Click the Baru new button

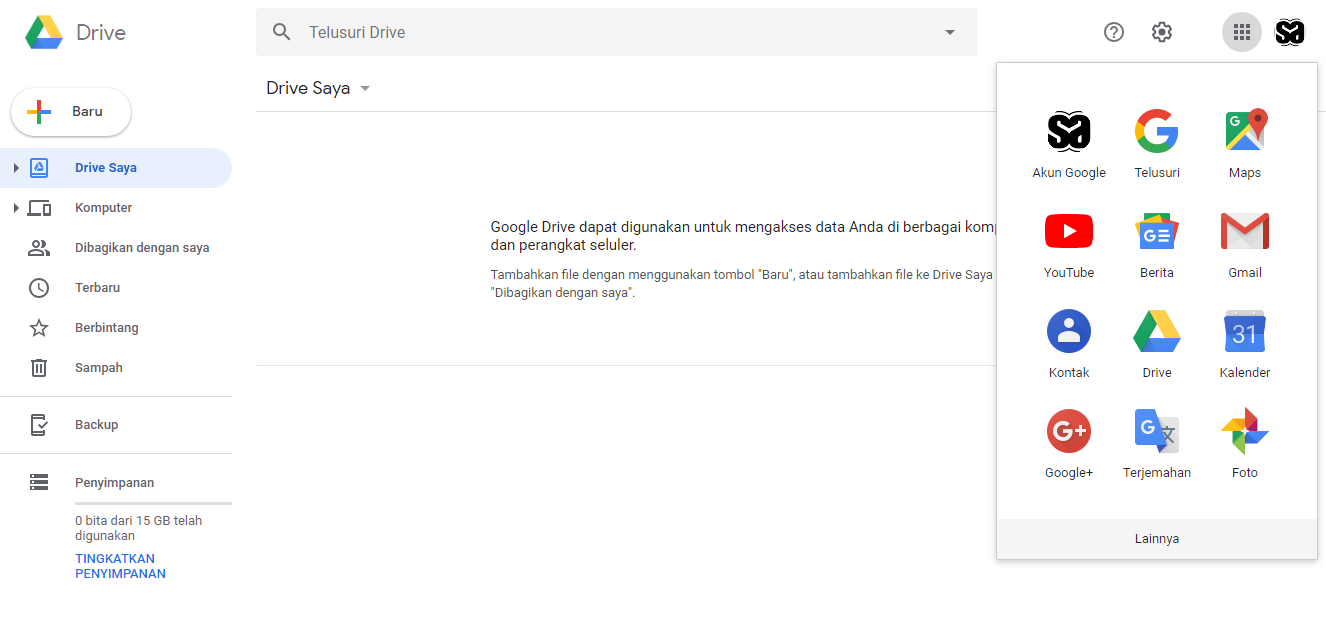tap(71, 112)
